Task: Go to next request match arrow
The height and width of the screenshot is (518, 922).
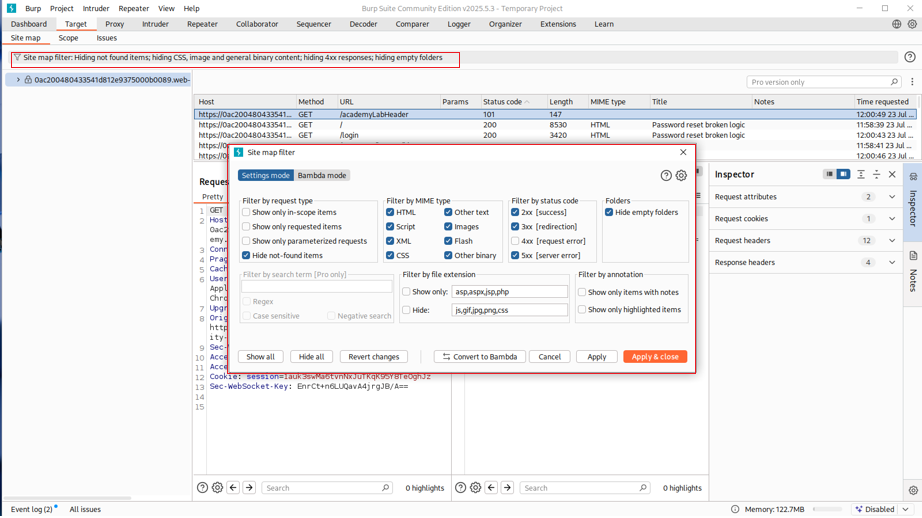Action: click(x=249, y=487)
